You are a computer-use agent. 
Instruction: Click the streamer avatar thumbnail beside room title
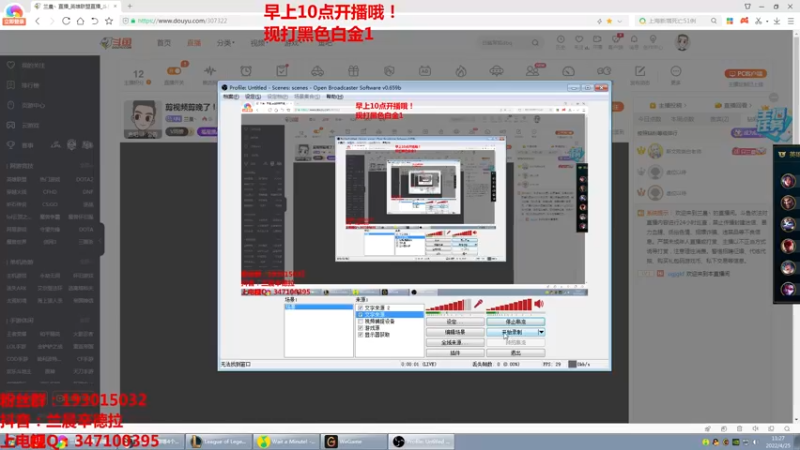click(x=143, y=119)
